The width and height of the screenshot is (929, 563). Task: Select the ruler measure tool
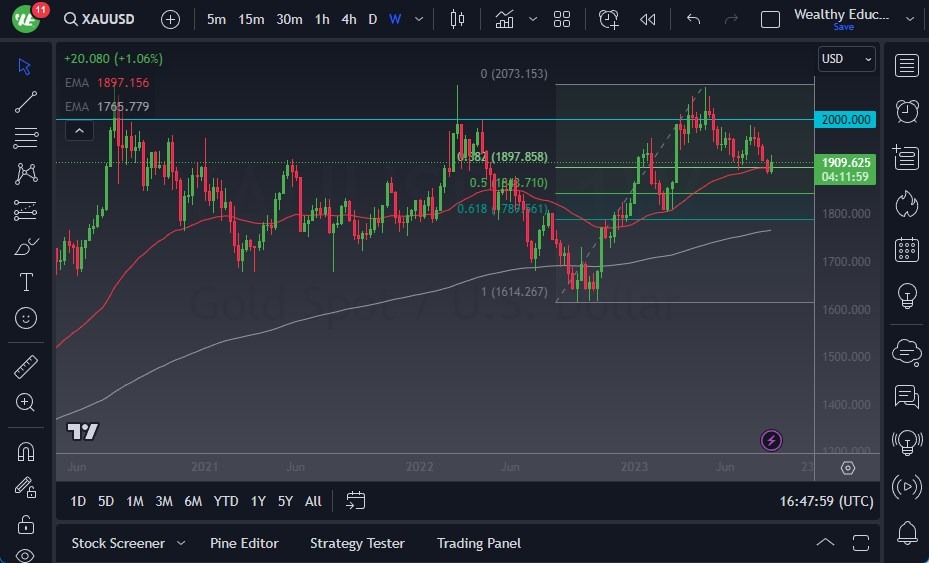(x=25, y=367)
